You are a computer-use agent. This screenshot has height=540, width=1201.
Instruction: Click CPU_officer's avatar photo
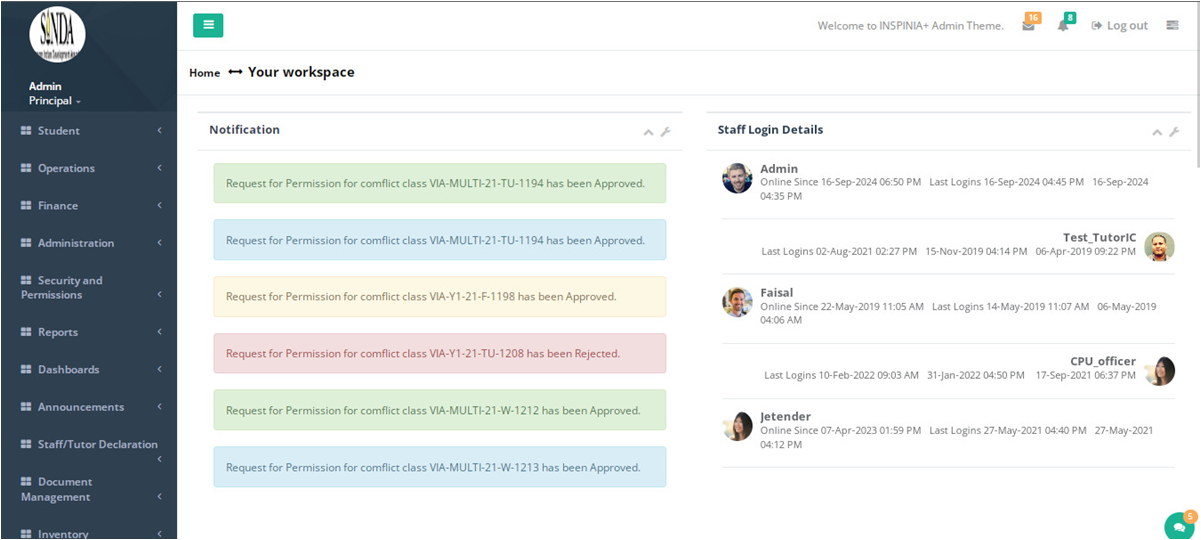1159,370
